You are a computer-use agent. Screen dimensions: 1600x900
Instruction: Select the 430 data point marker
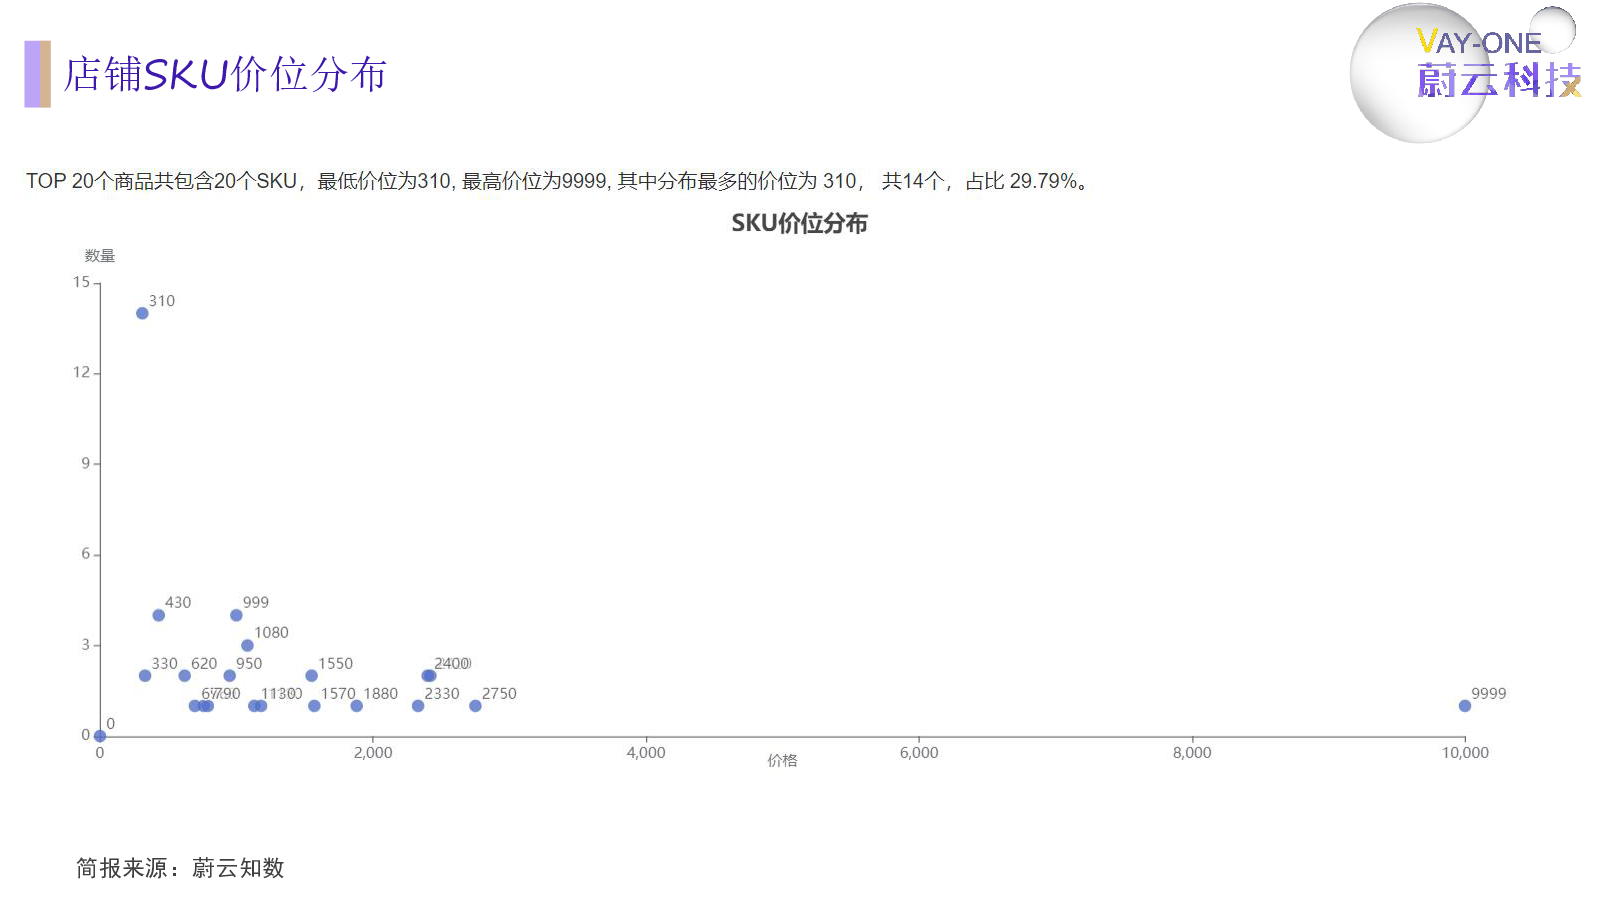coord(158,614)
